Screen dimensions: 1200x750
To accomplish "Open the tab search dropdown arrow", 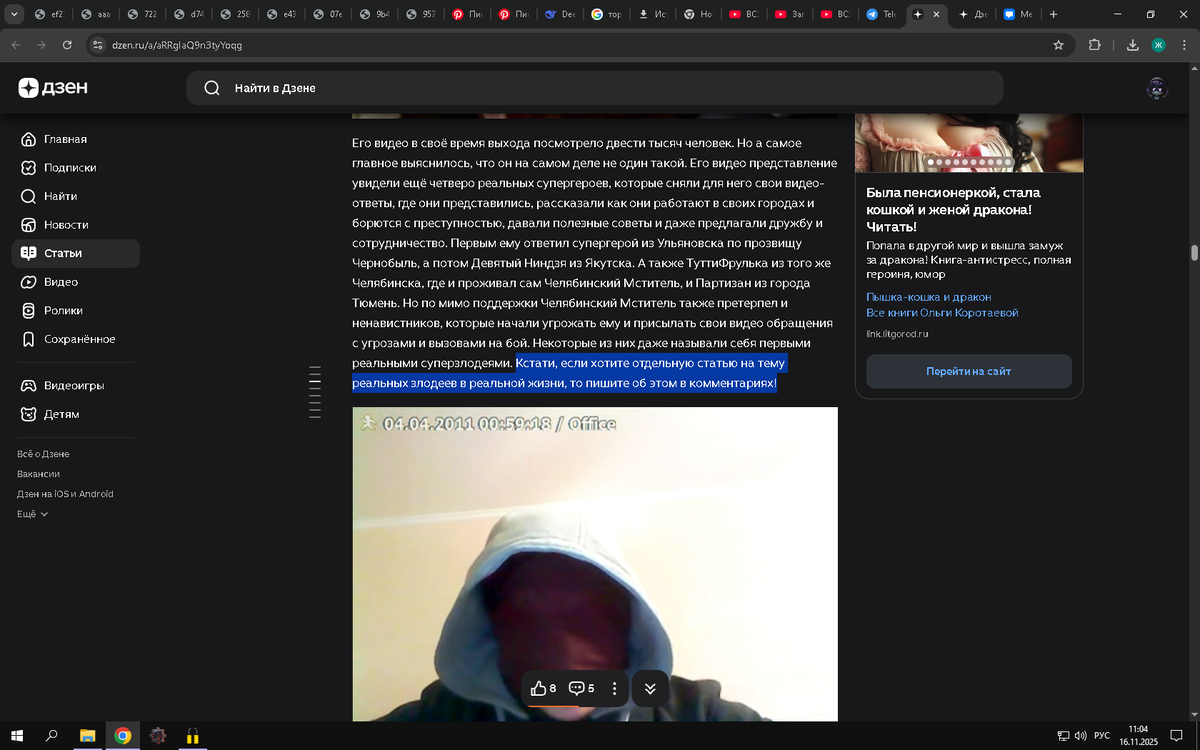I will click(x=14, y=14).
